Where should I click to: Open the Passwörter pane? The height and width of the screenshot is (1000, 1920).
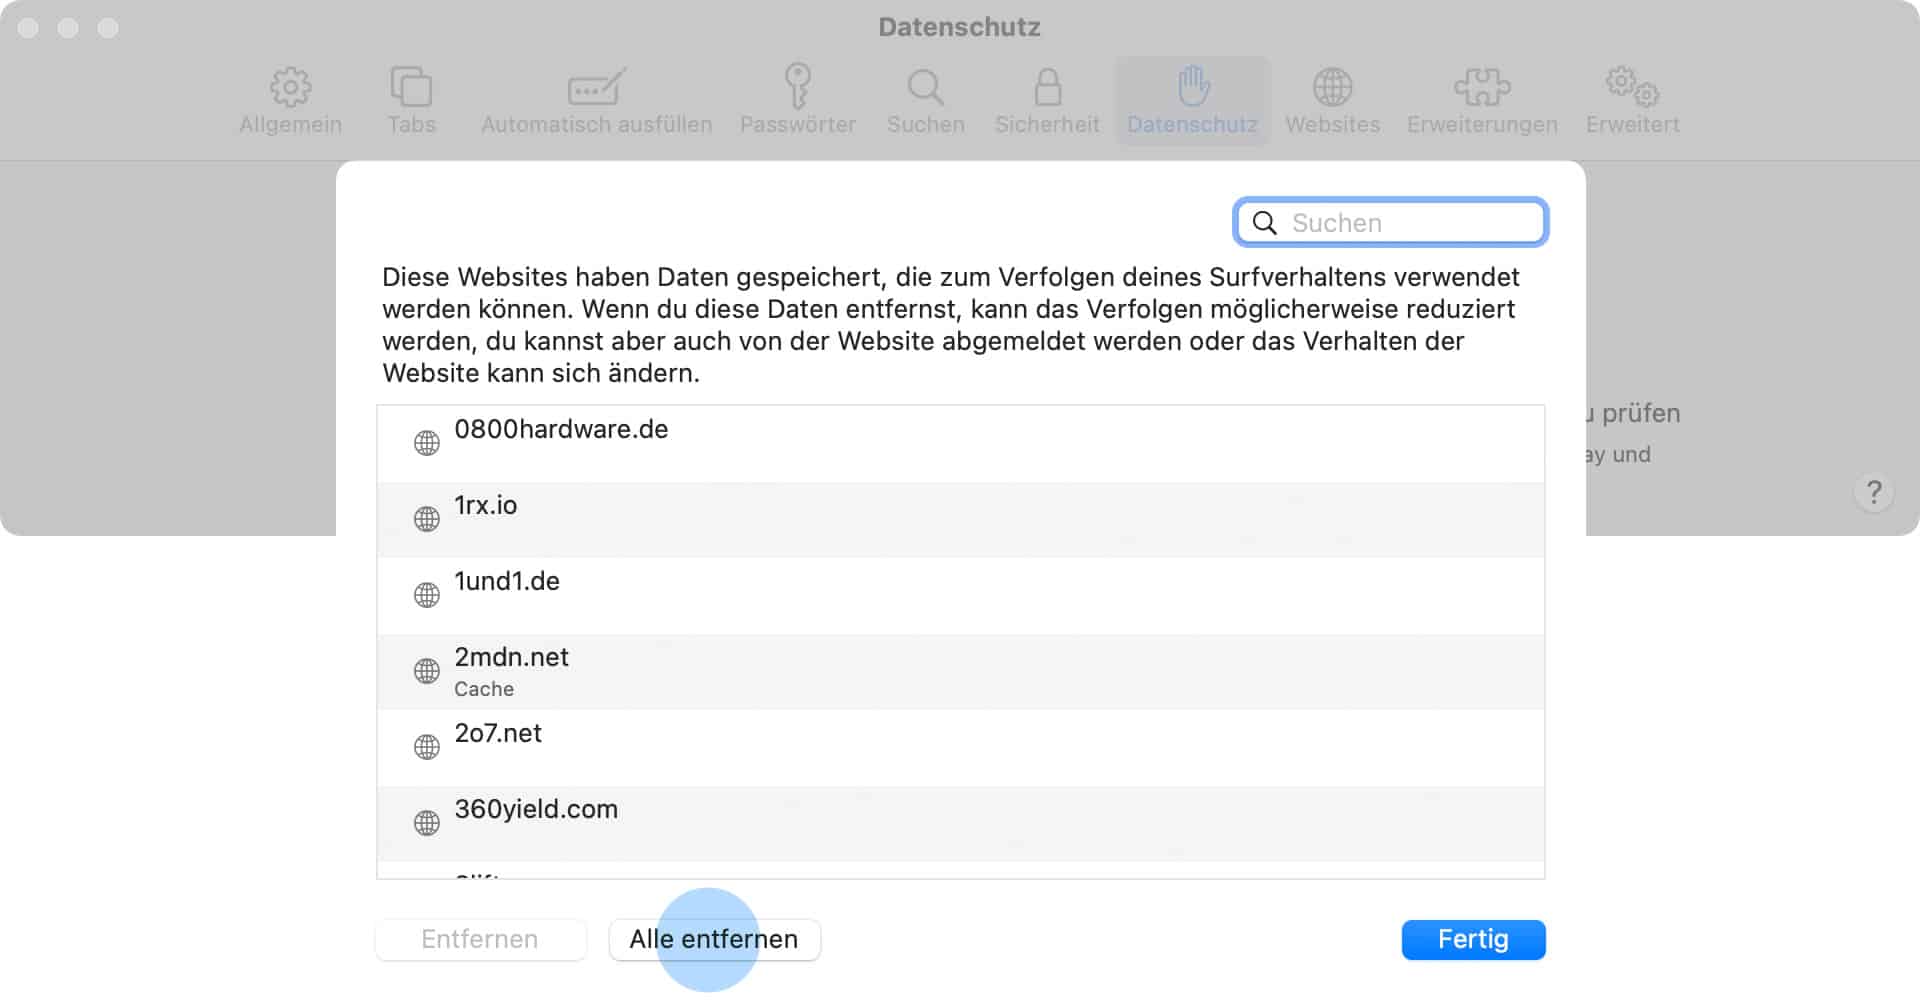(797, 101)
